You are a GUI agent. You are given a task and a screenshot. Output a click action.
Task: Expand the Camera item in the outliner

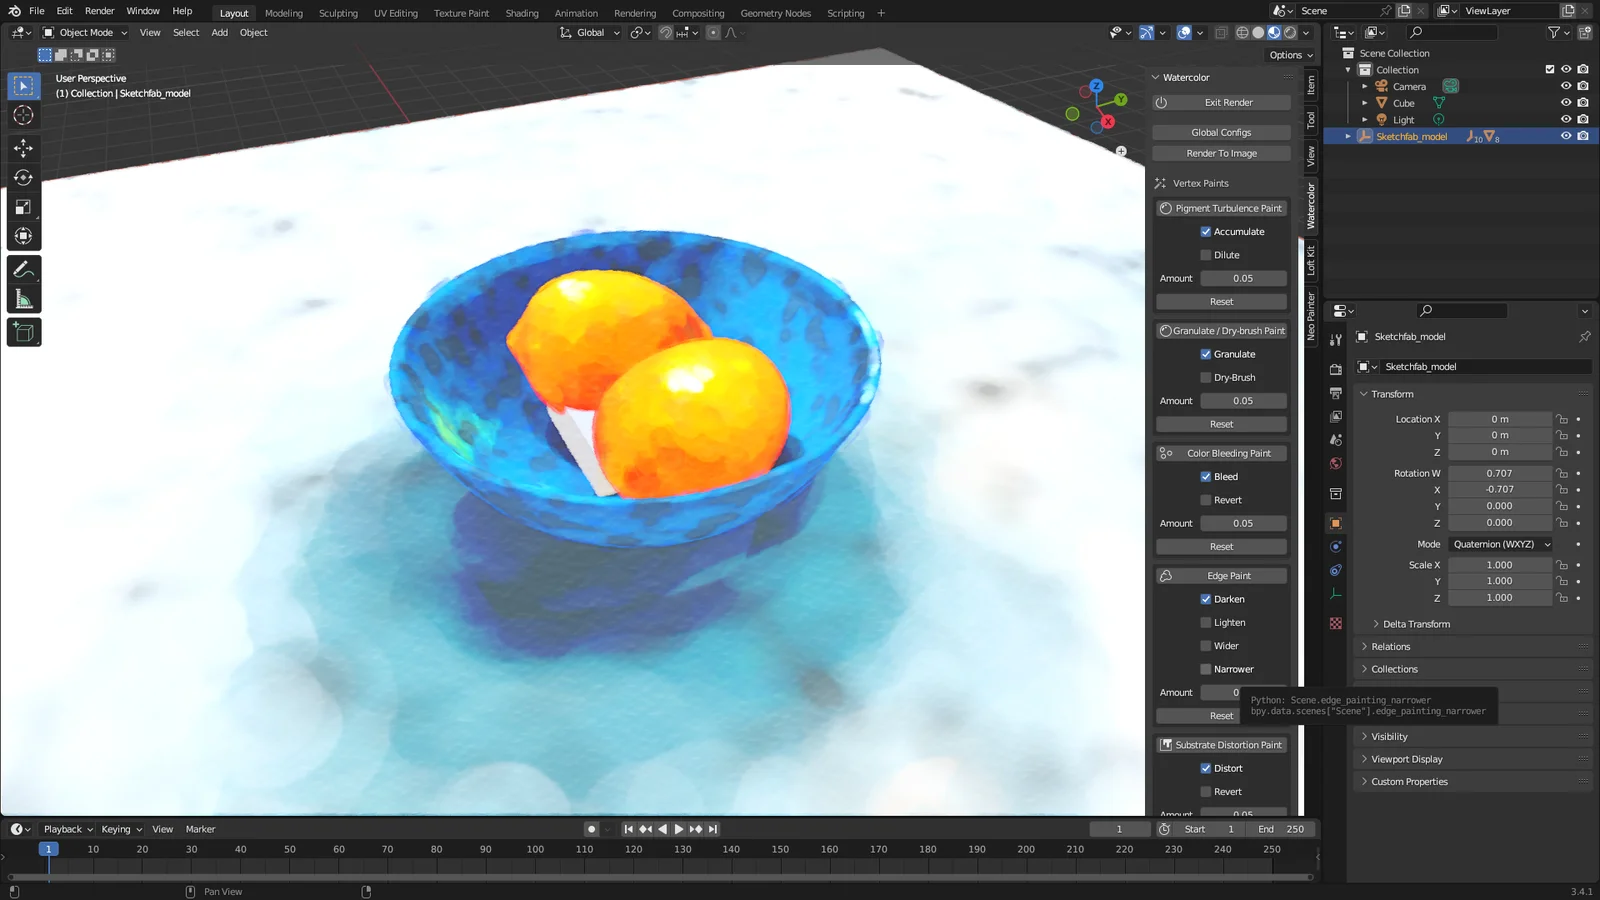1365,86
